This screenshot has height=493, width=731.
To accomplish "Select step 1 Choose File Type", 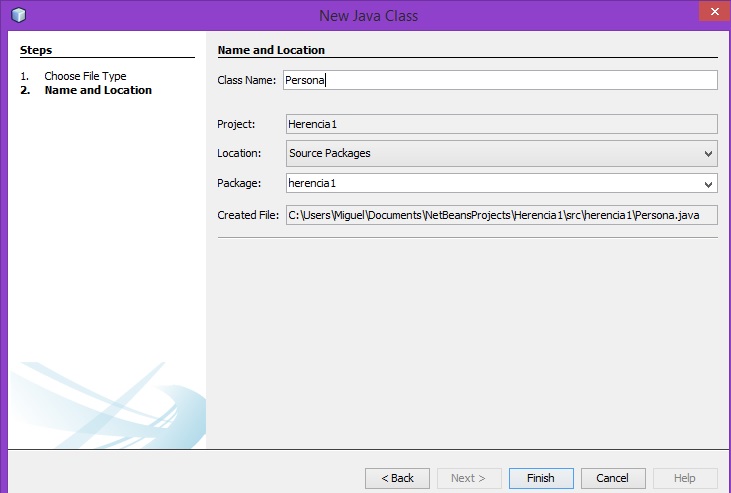I will [x=85, y=76].
